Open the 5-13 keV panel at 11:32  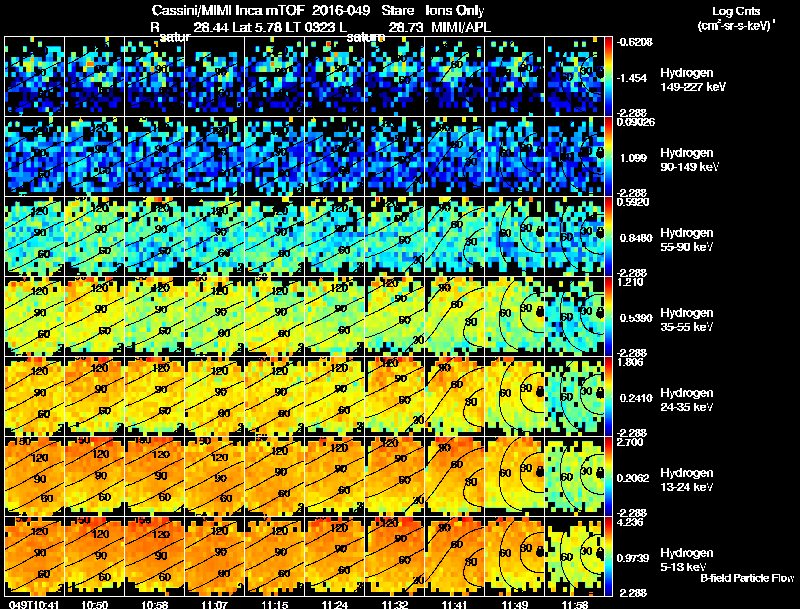[x=394, y=556]
